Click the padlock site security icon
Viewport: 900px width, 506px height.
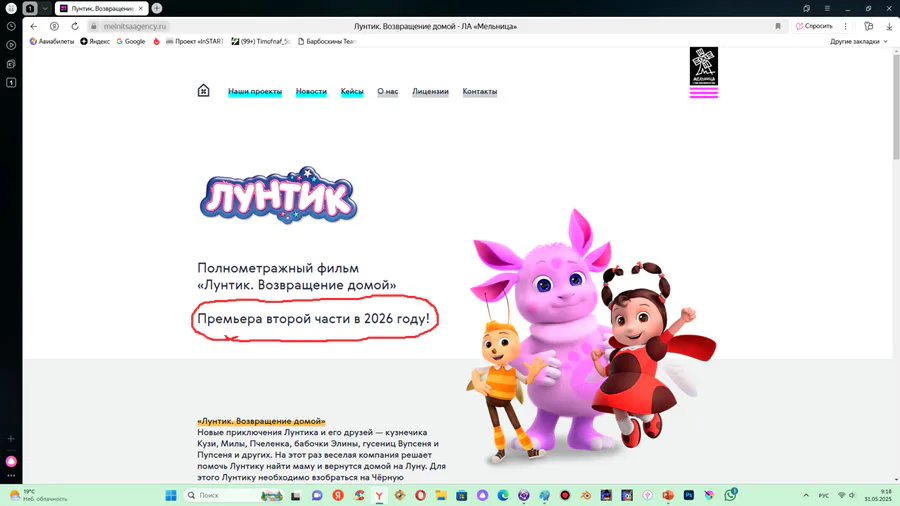pos(94,26)
